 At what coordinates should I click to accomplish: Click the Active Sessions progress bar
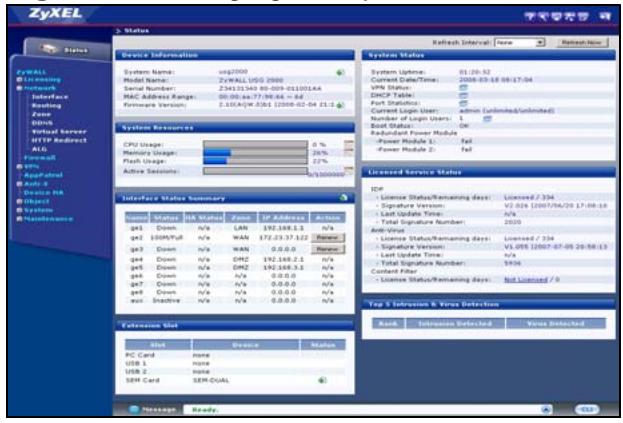coord(255,171)
